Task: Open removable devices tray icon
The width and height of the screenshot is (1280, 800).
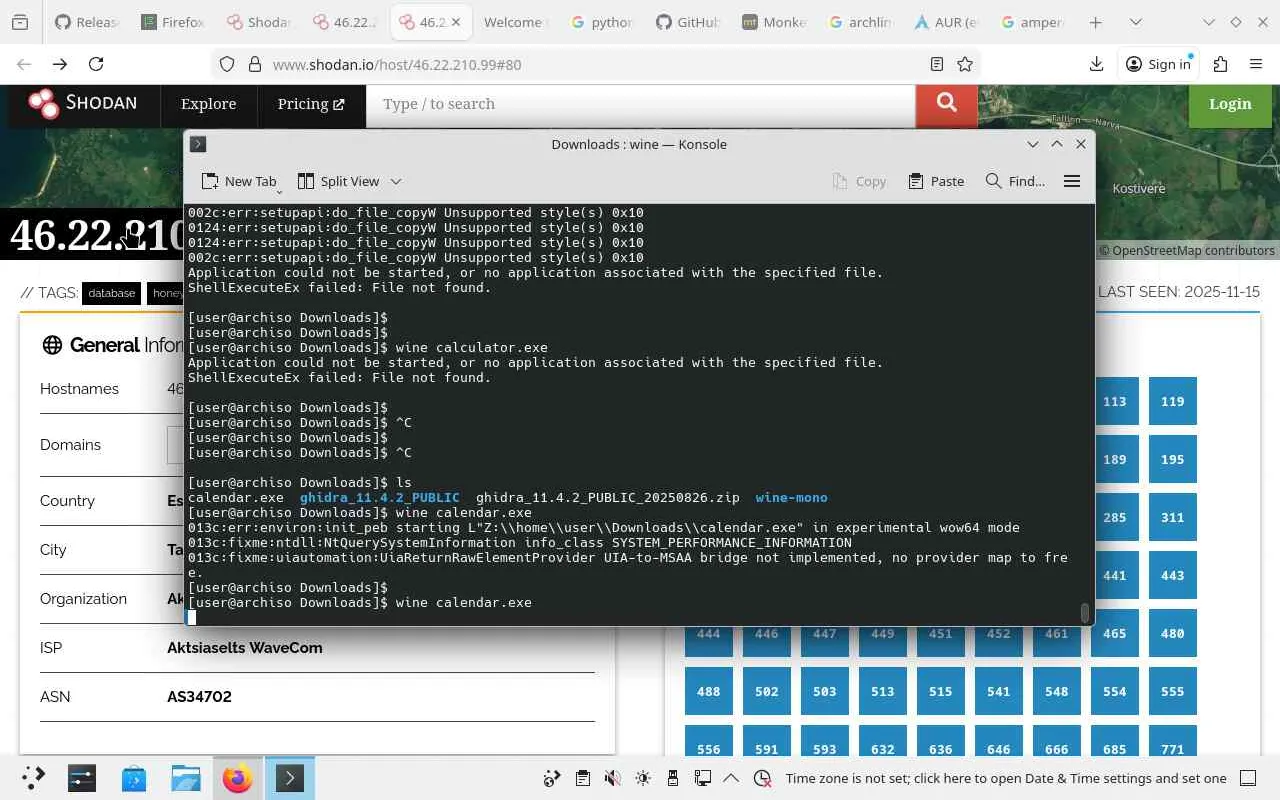Action: 673,778
